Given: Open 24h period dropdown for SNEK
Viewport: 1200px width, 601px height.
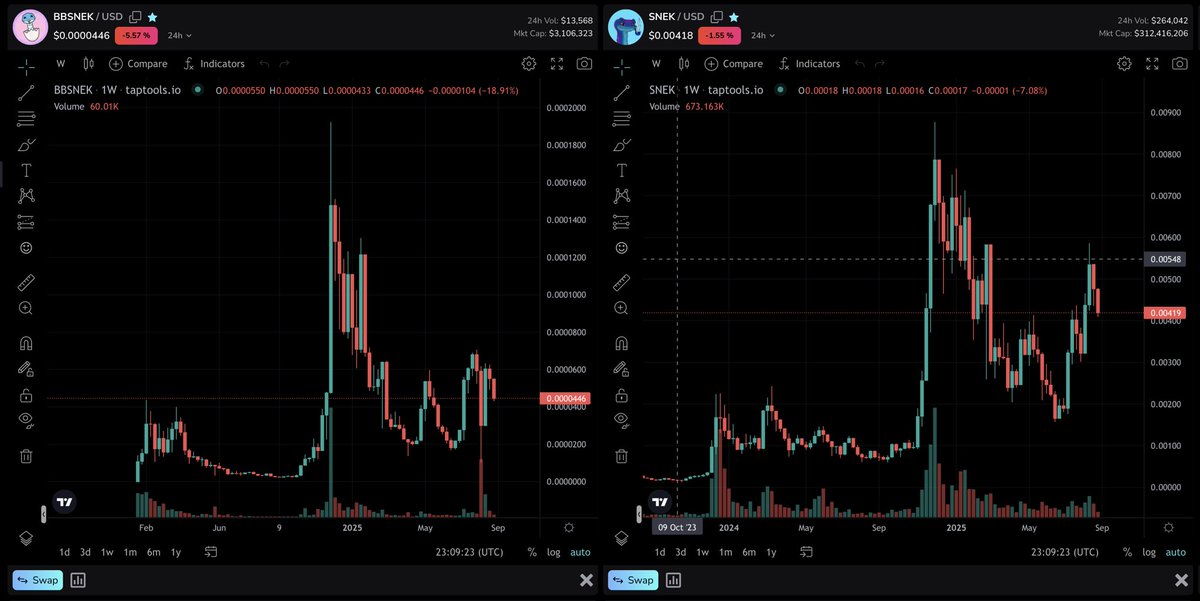Looking at the screenshot, I should [x=764, y=35].
